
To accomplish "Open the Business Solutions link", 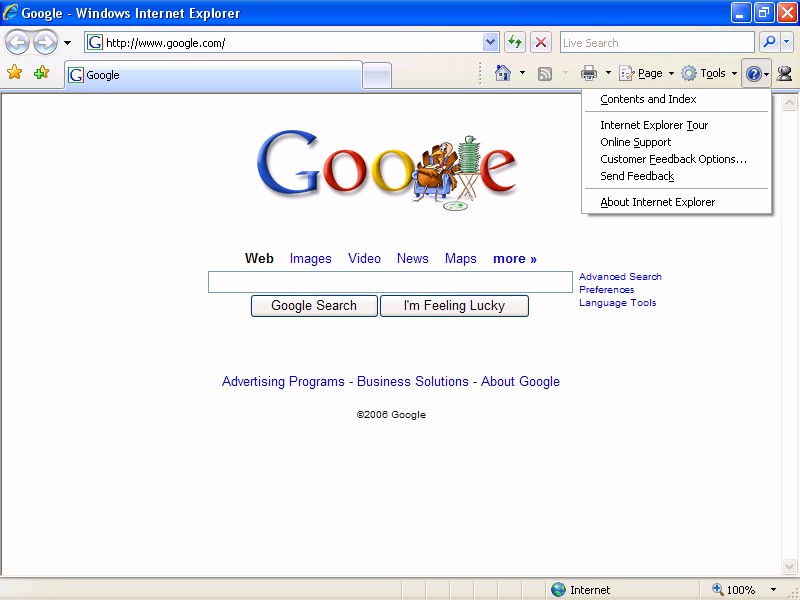I will tap(413, 382).
